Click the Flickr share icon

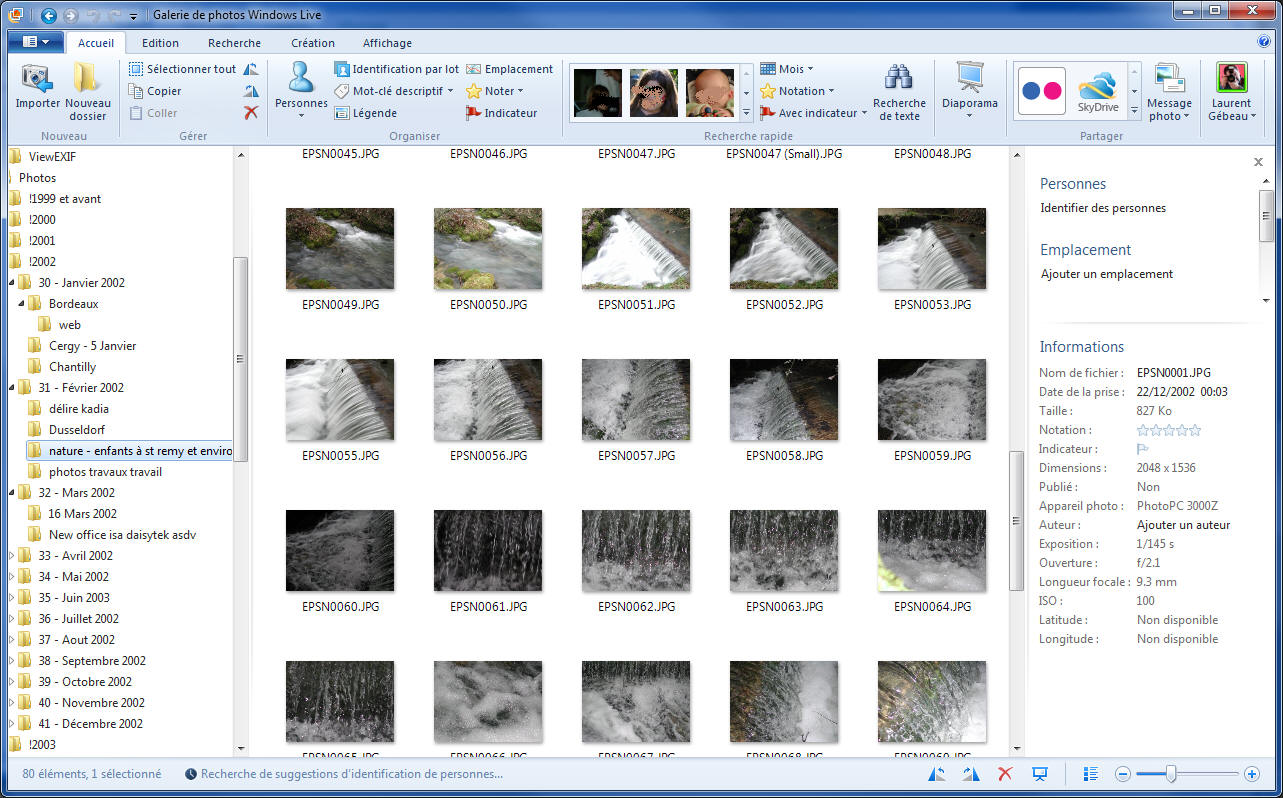pyautogui.click(x=1041, y=91)
